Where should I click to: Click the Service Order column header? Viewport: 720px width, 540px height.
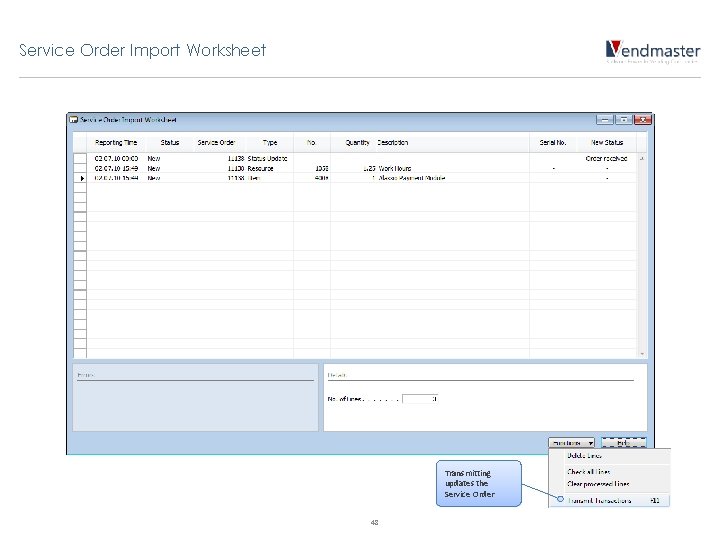pyautogui.click(x=216, y=143)
